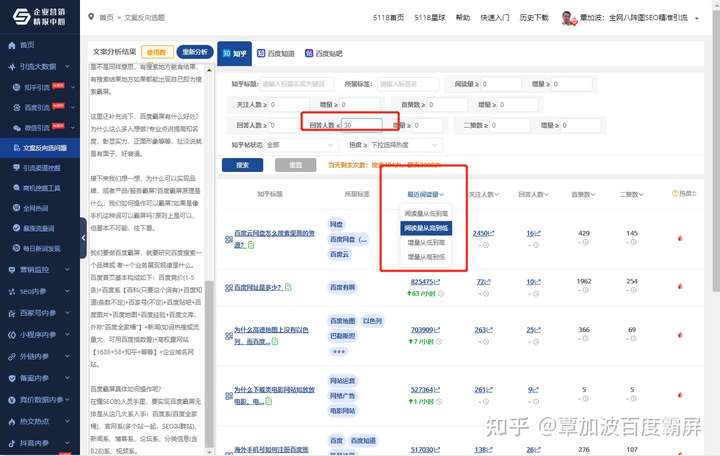Image resolution: width=720 pixels, height=456 pixels.
Task: Click the flame heat icon in 百度网址 row
Action: [x=680, y=286]
